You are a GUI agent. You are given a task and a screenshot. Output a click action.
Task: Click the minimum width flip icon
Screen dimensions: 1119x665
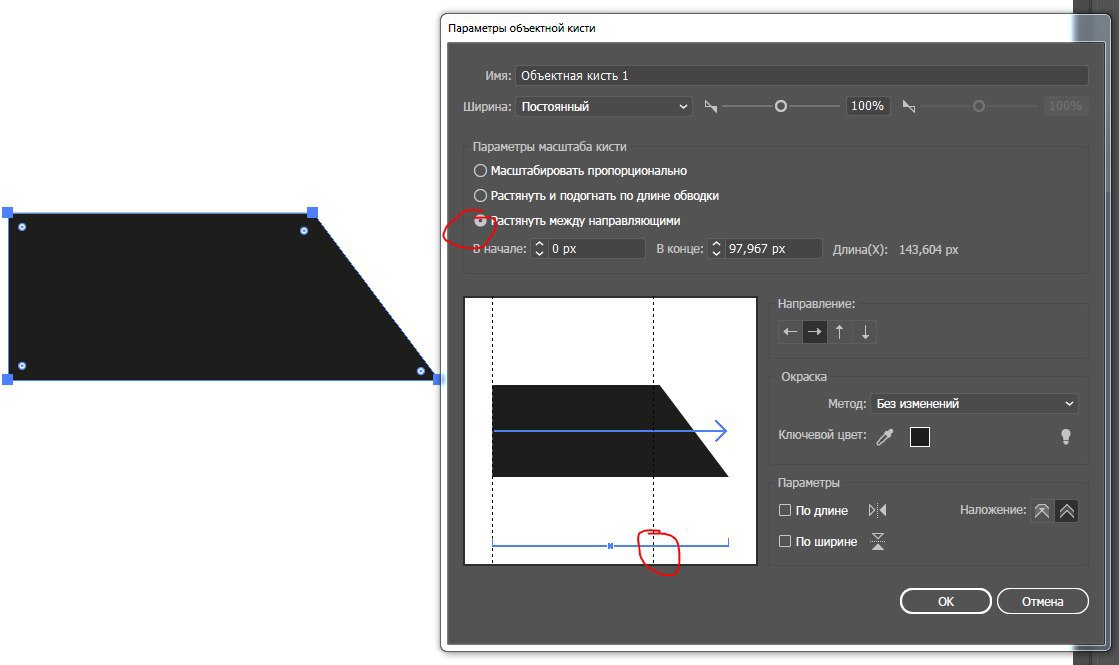(711, 106)
